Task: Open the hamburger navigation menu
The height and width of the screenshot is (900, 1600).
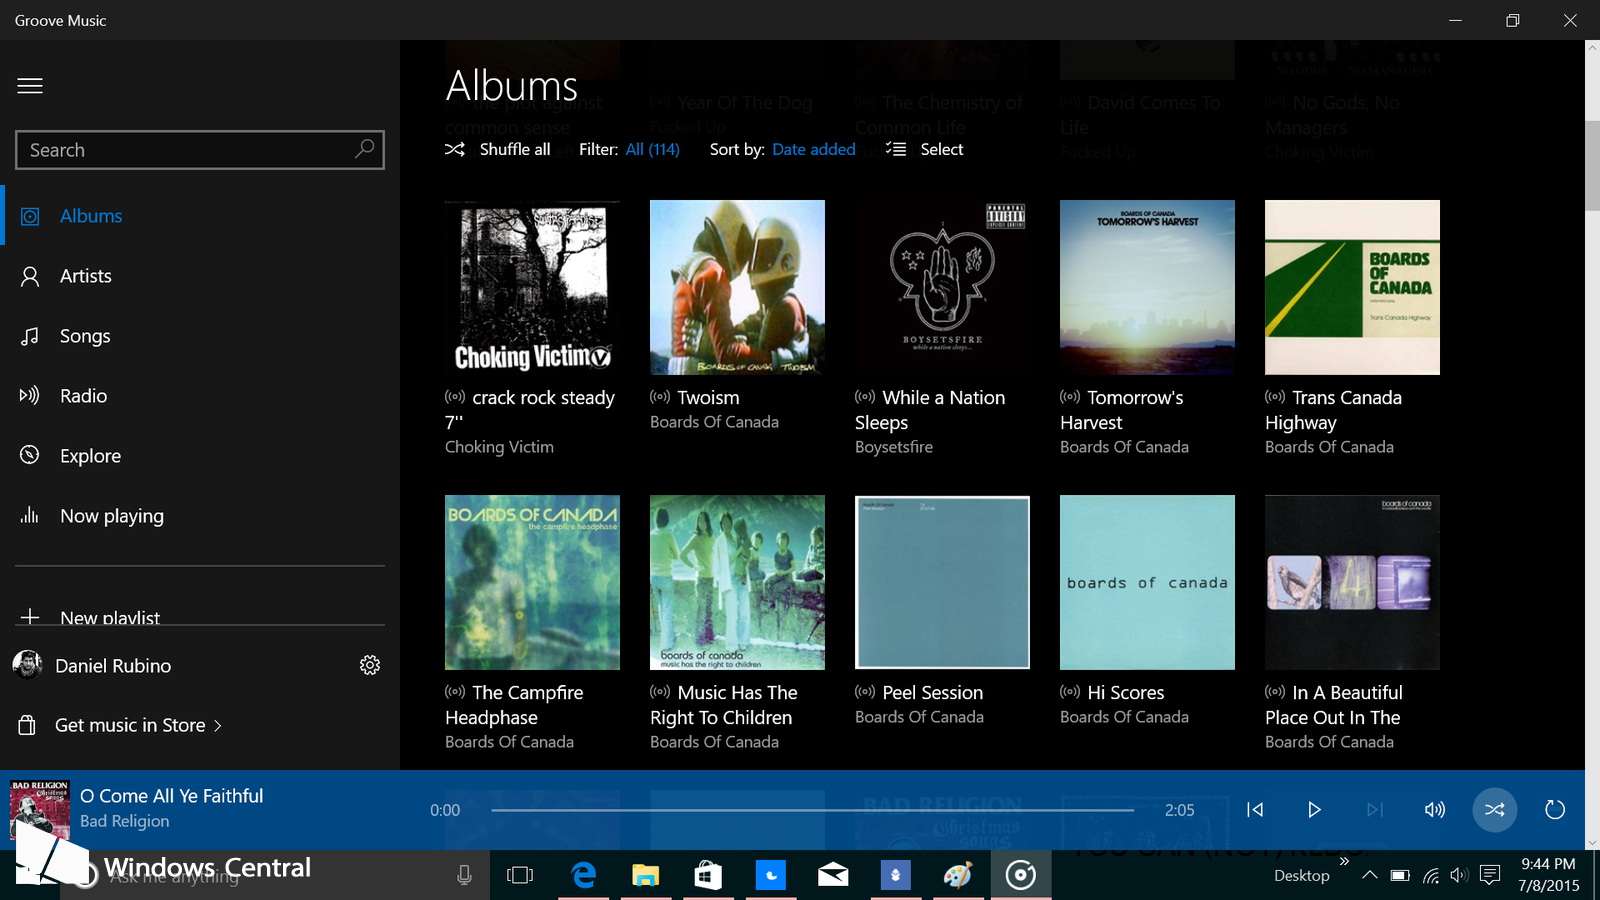Action: coord(30,86)
